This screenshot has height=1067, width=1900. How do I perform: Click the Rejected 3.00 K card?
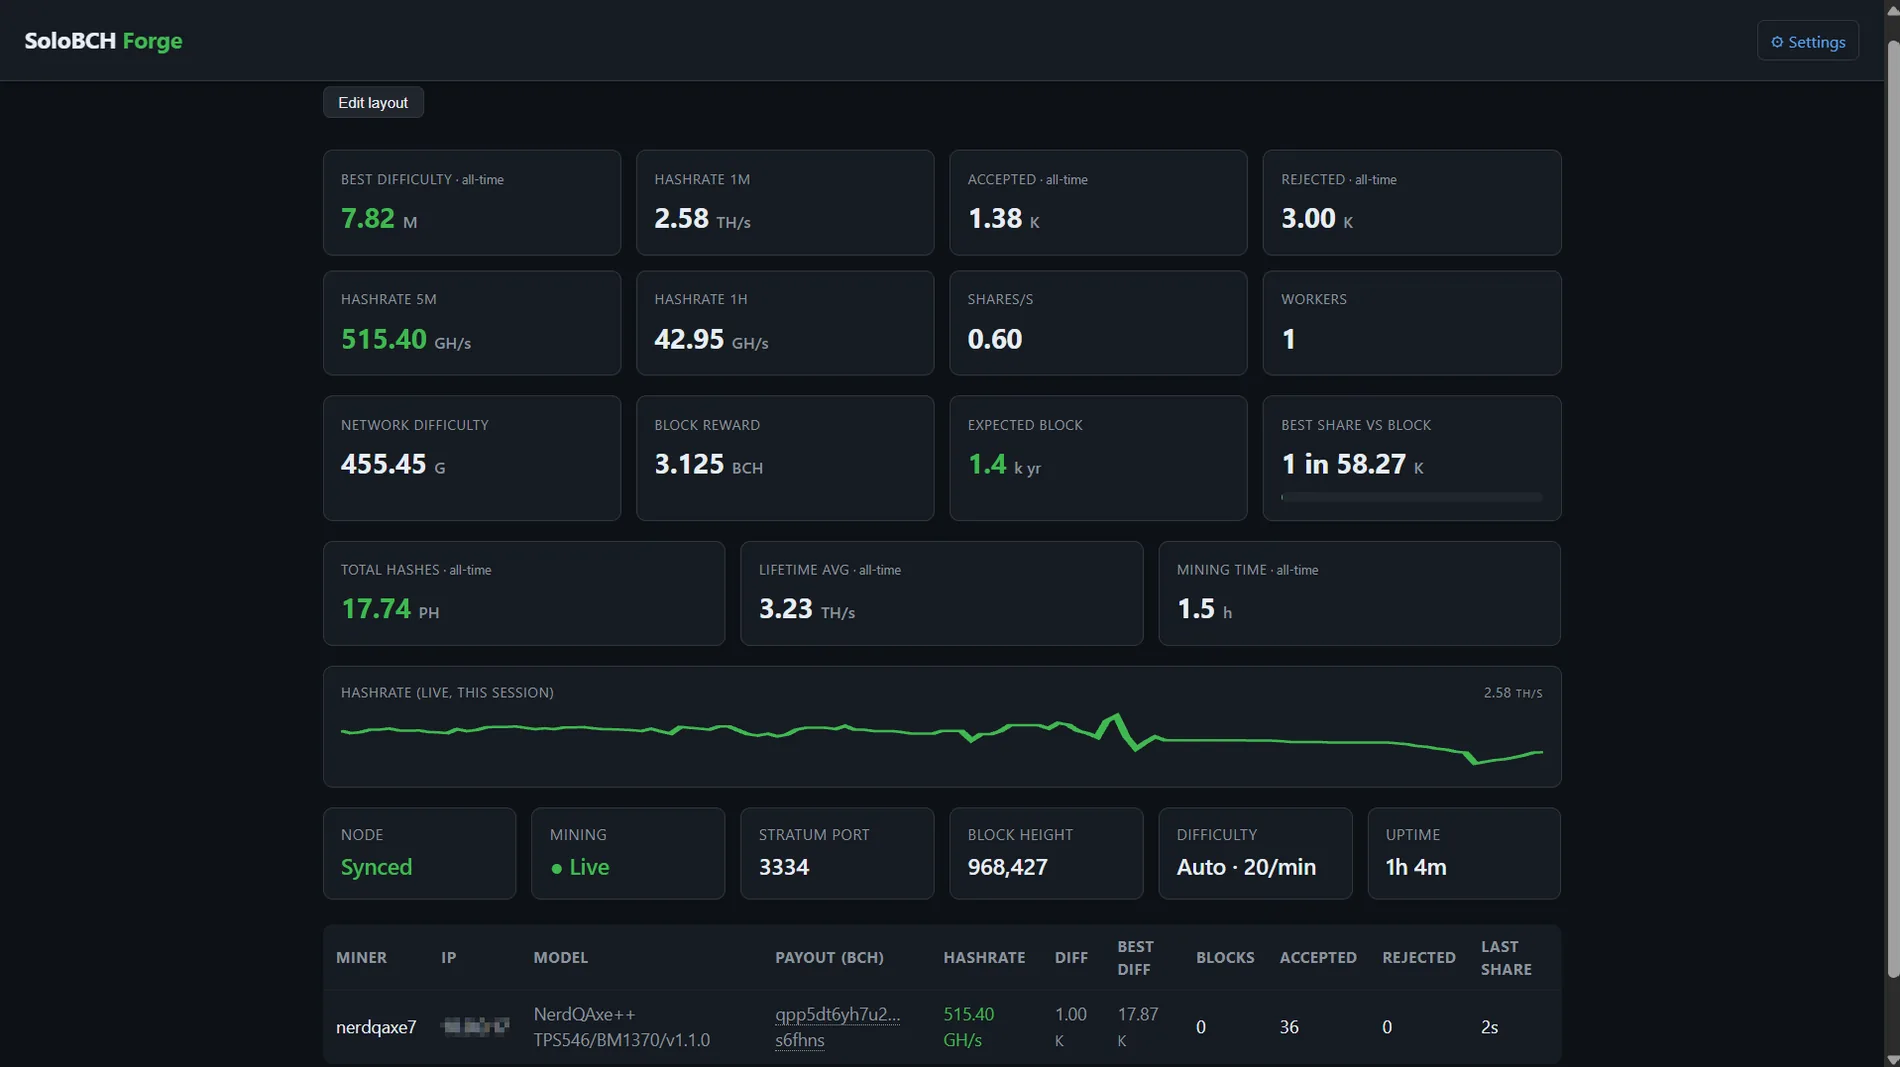(1412, 203)
